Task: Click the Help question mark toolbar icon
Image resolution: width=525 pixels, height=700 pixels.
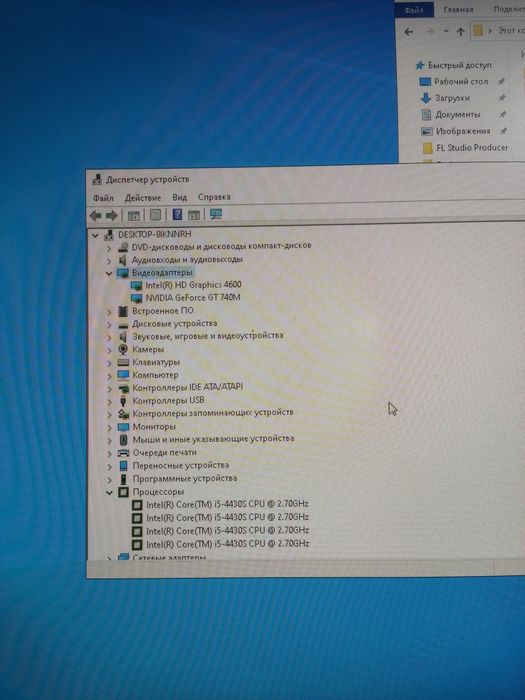Action: 177,215
